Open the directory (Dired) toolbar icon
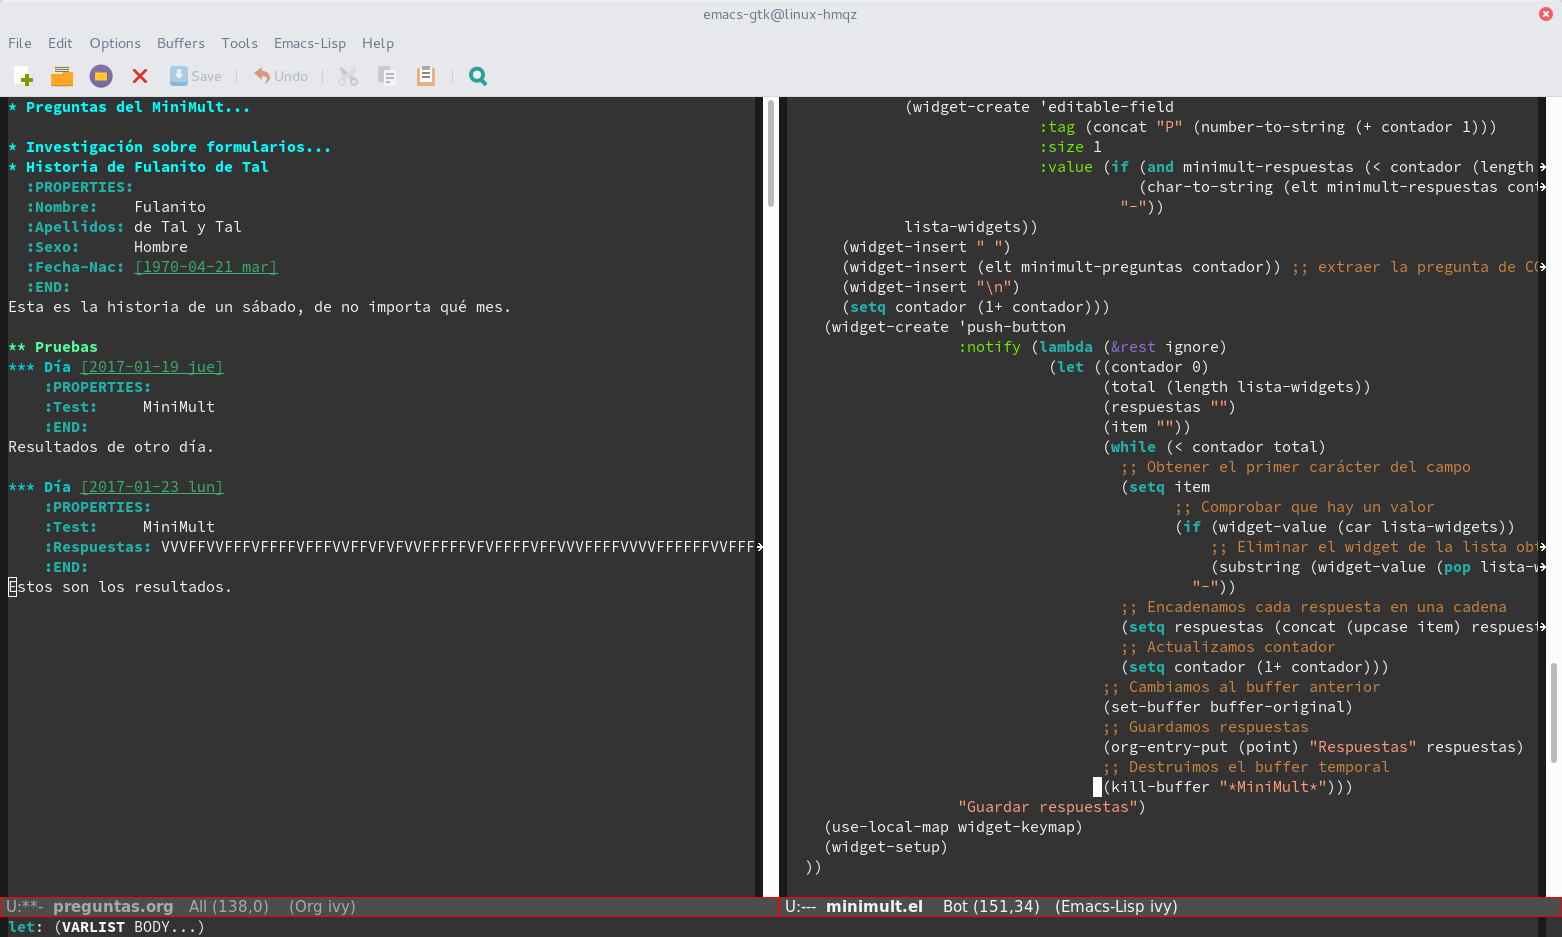The height and width of the screenshot is (937, 1562). click(101, 76)
